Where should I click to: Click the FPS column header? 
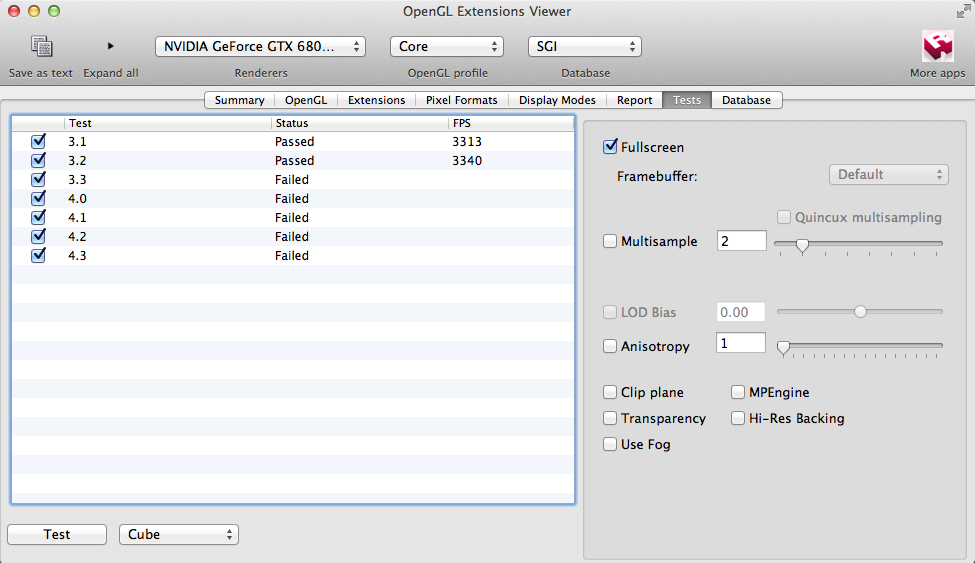511,123
